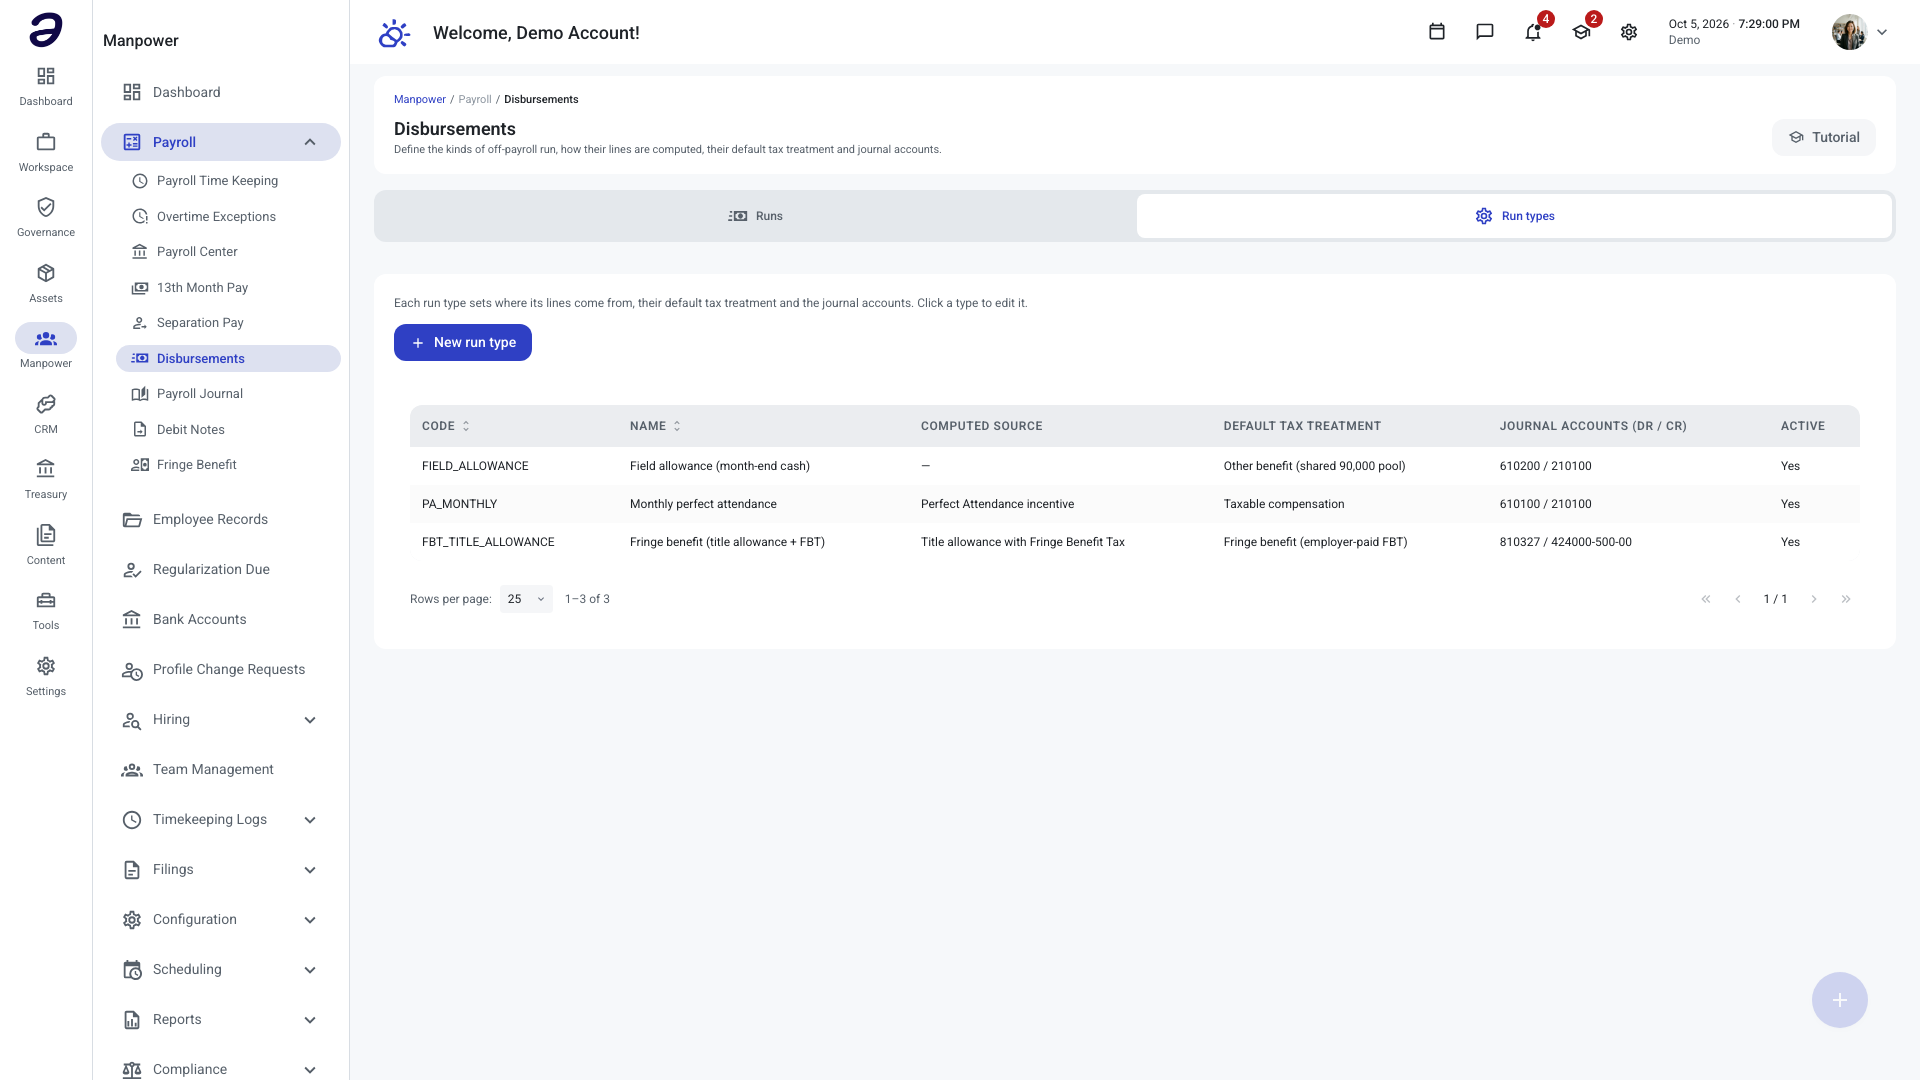Open Employee Records in sidebar
This screenshot has height=1080, width=1920.
[x=221, y=520]
